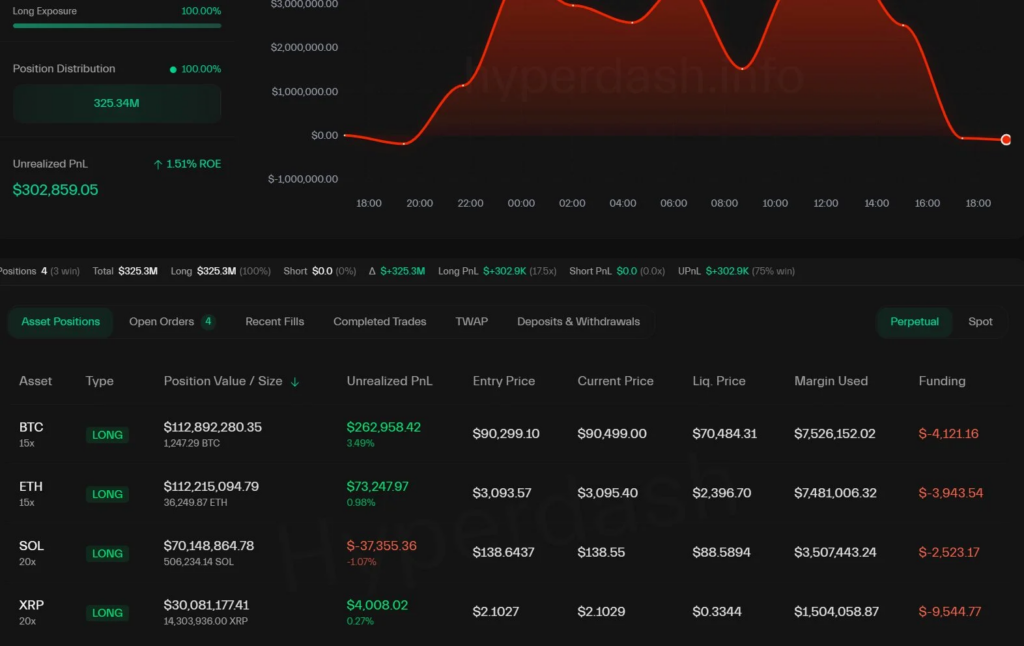
Task: Click the Unrealized PnL value $302,859.05
Action: [x=55, y=189]
